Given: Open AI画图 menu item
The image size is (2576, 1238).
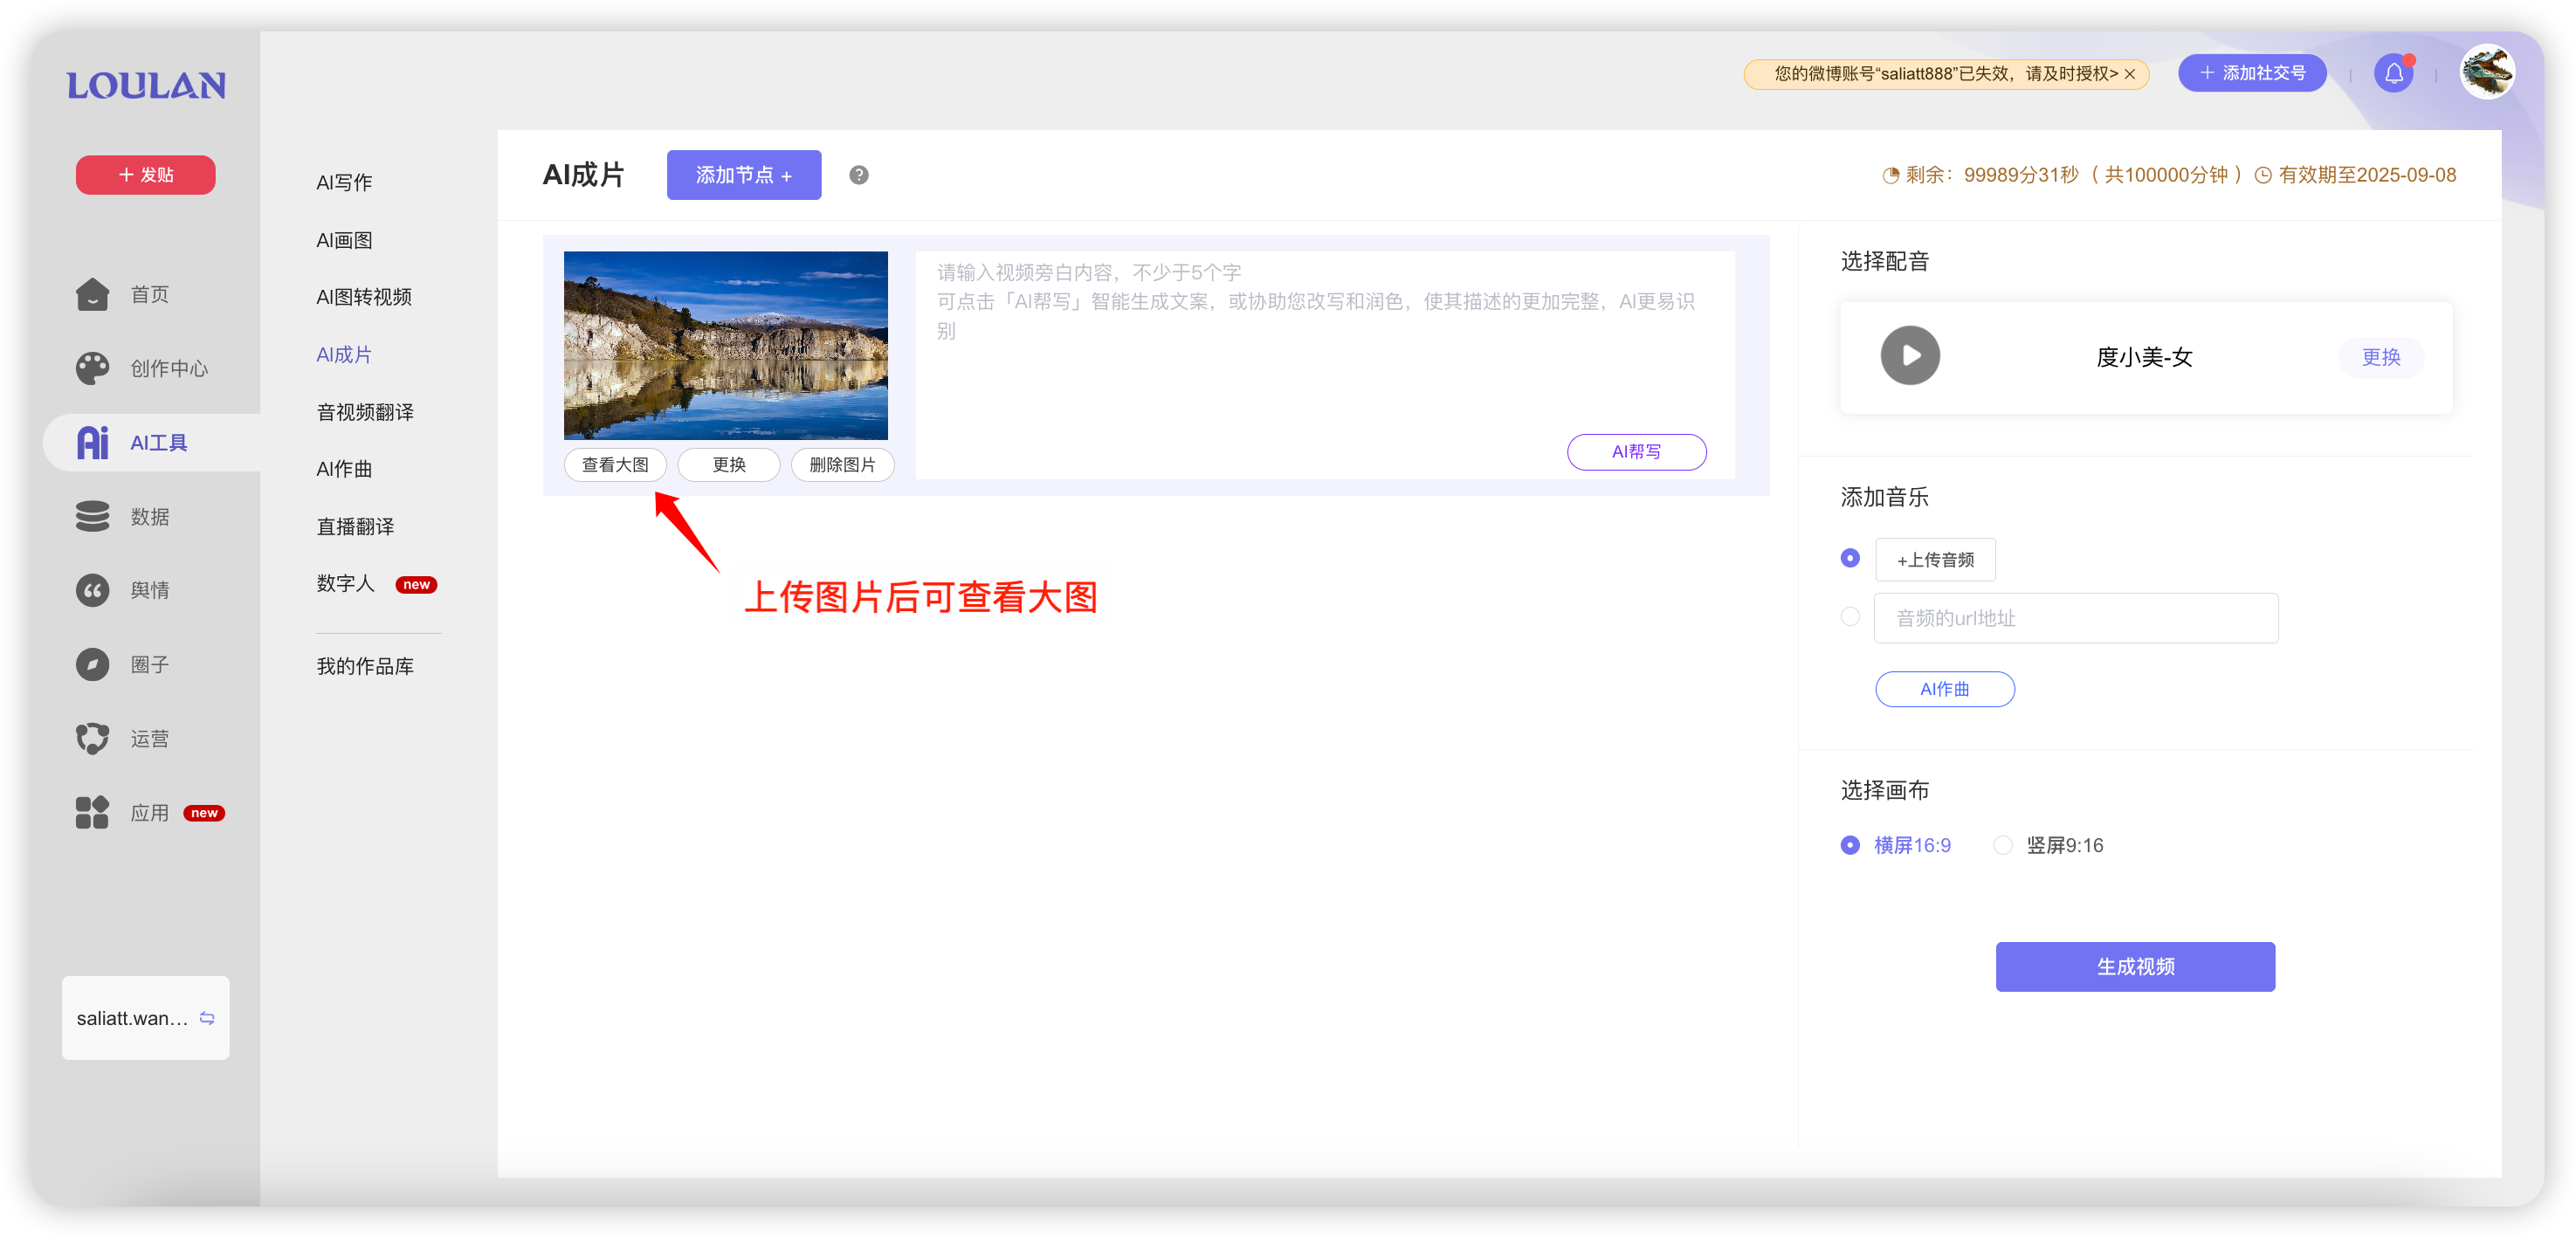Looking at the screenshot, I should (344, 241).
